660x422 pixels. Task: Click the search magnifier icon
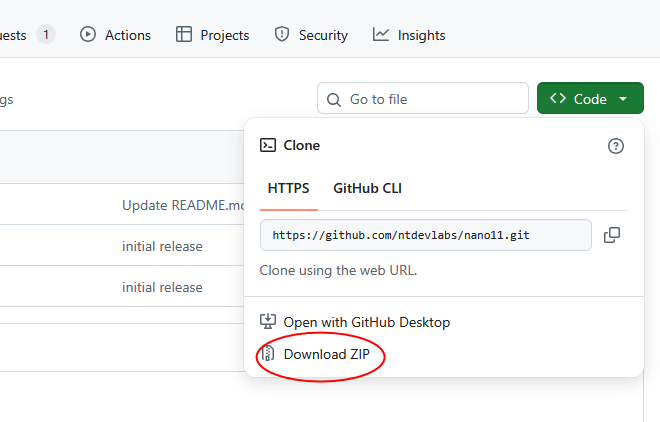coord(334,100)
